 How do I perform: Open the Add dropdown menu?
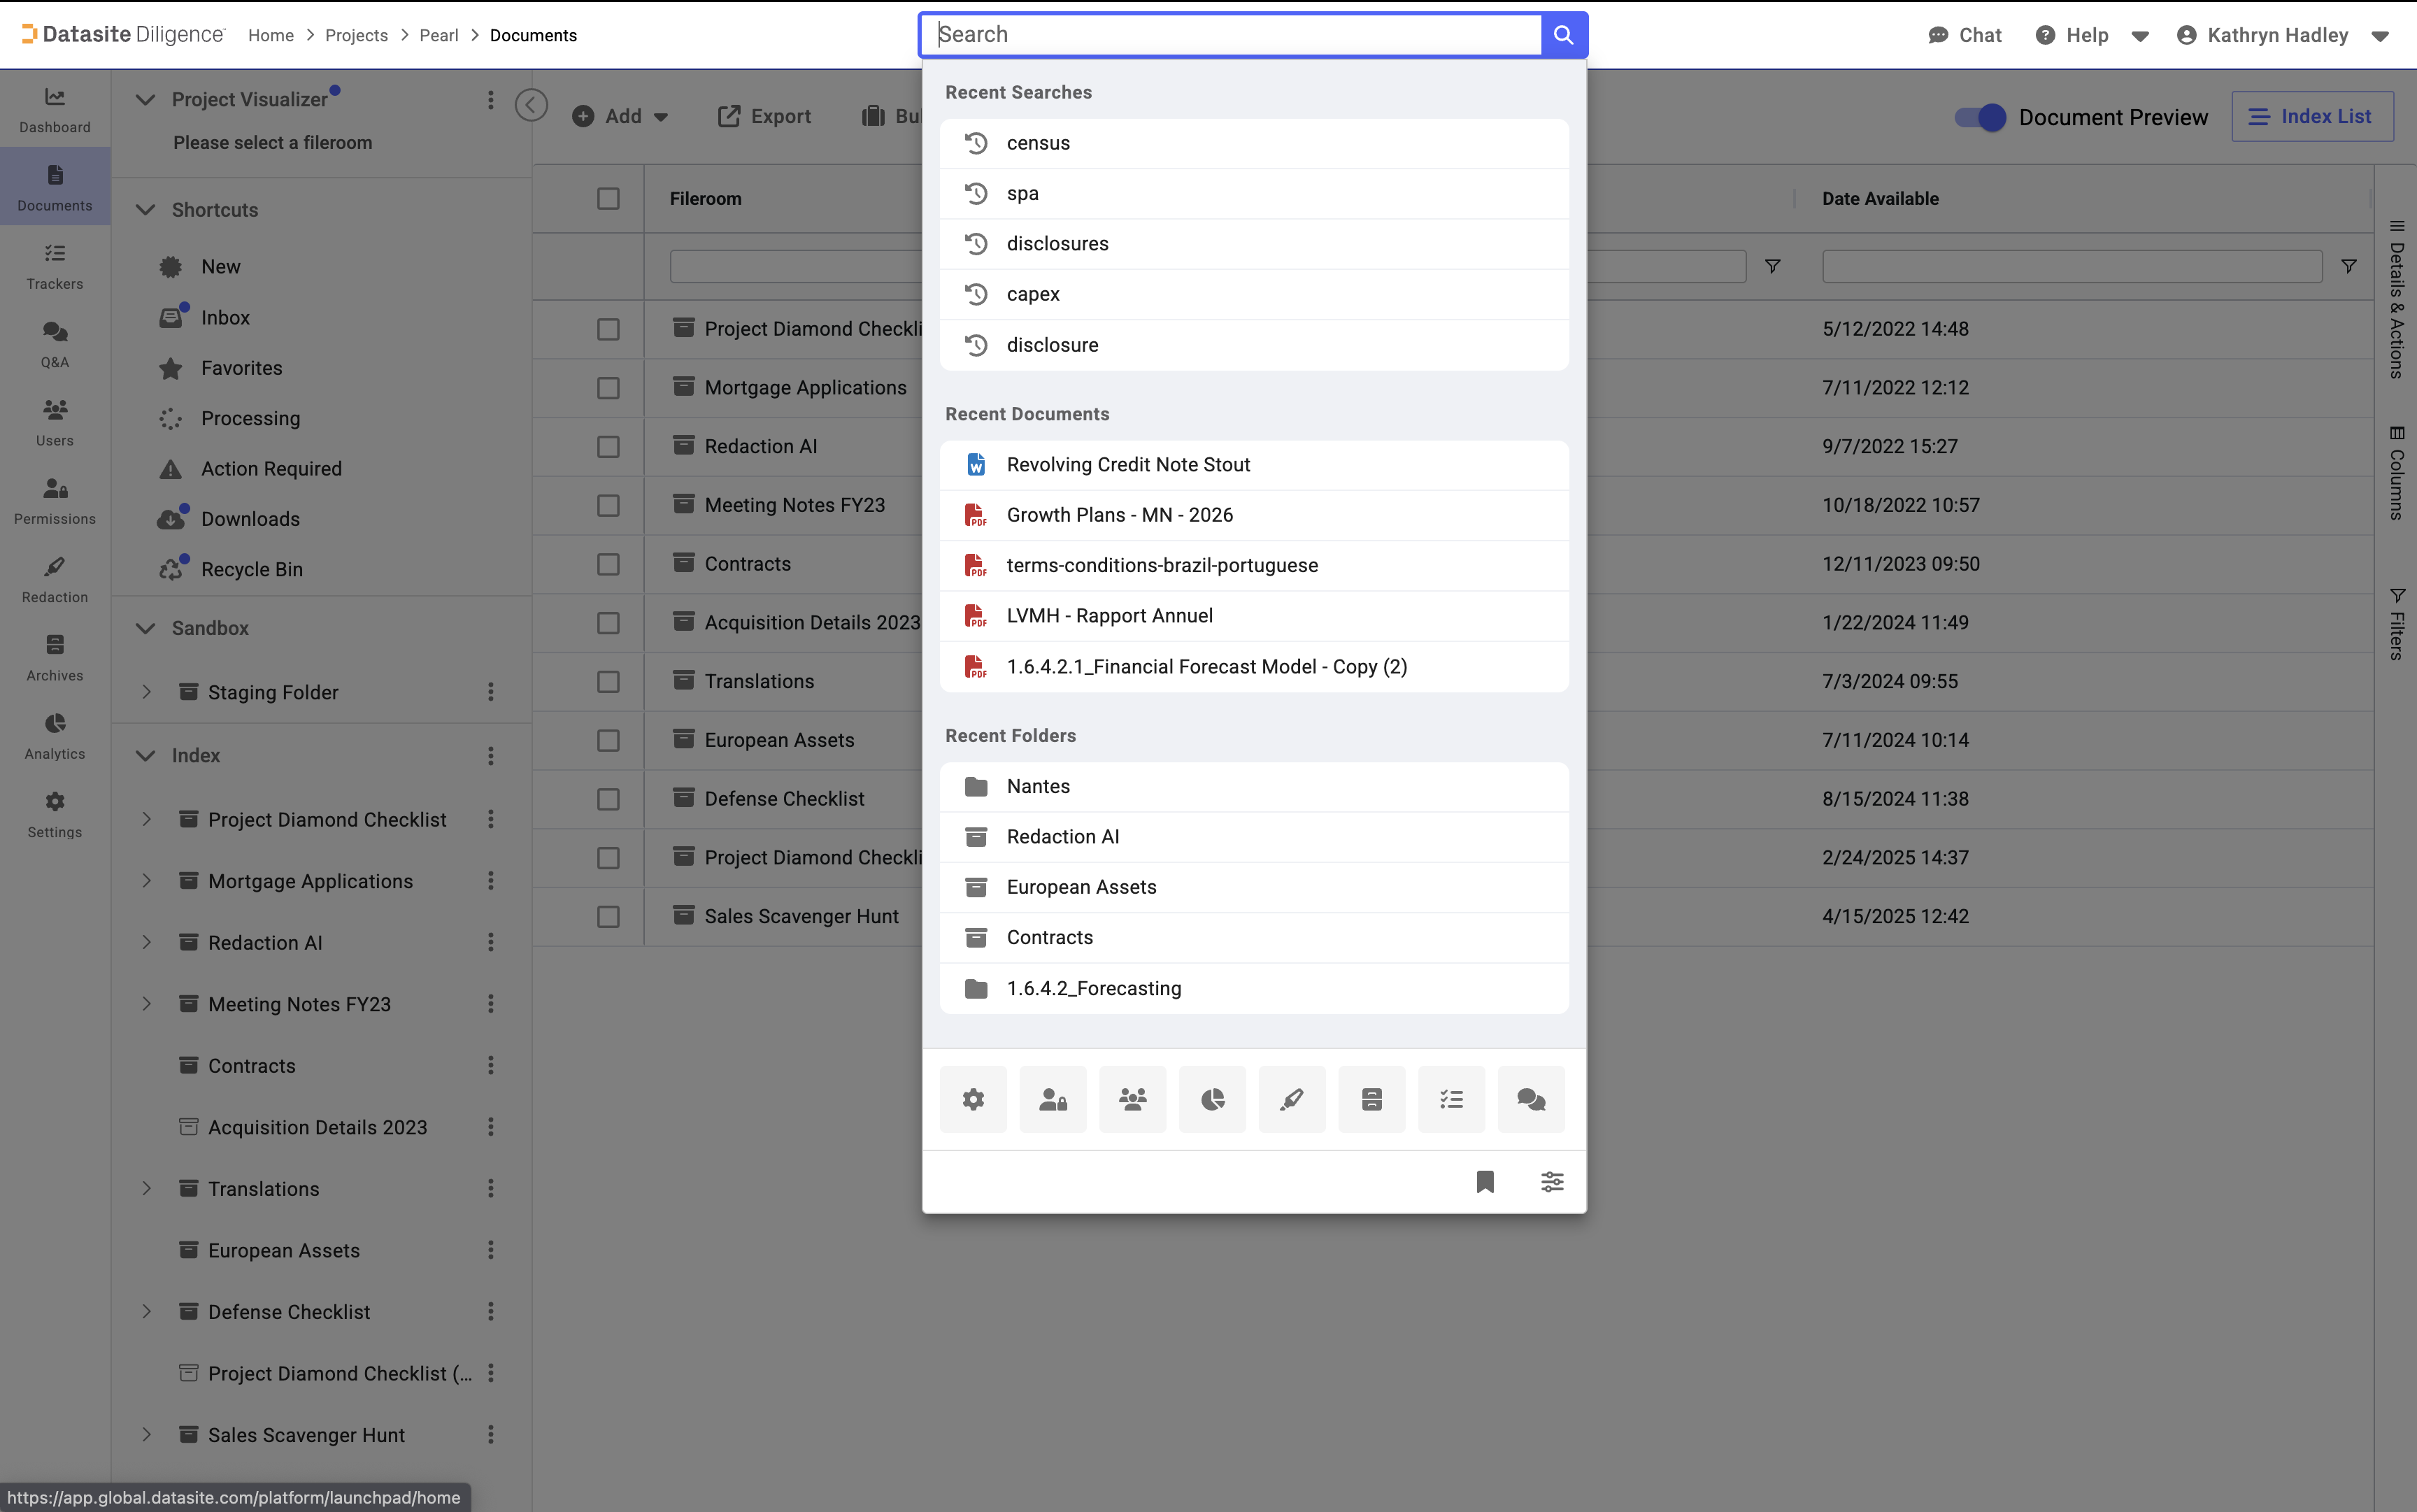[x=620, y=116]
